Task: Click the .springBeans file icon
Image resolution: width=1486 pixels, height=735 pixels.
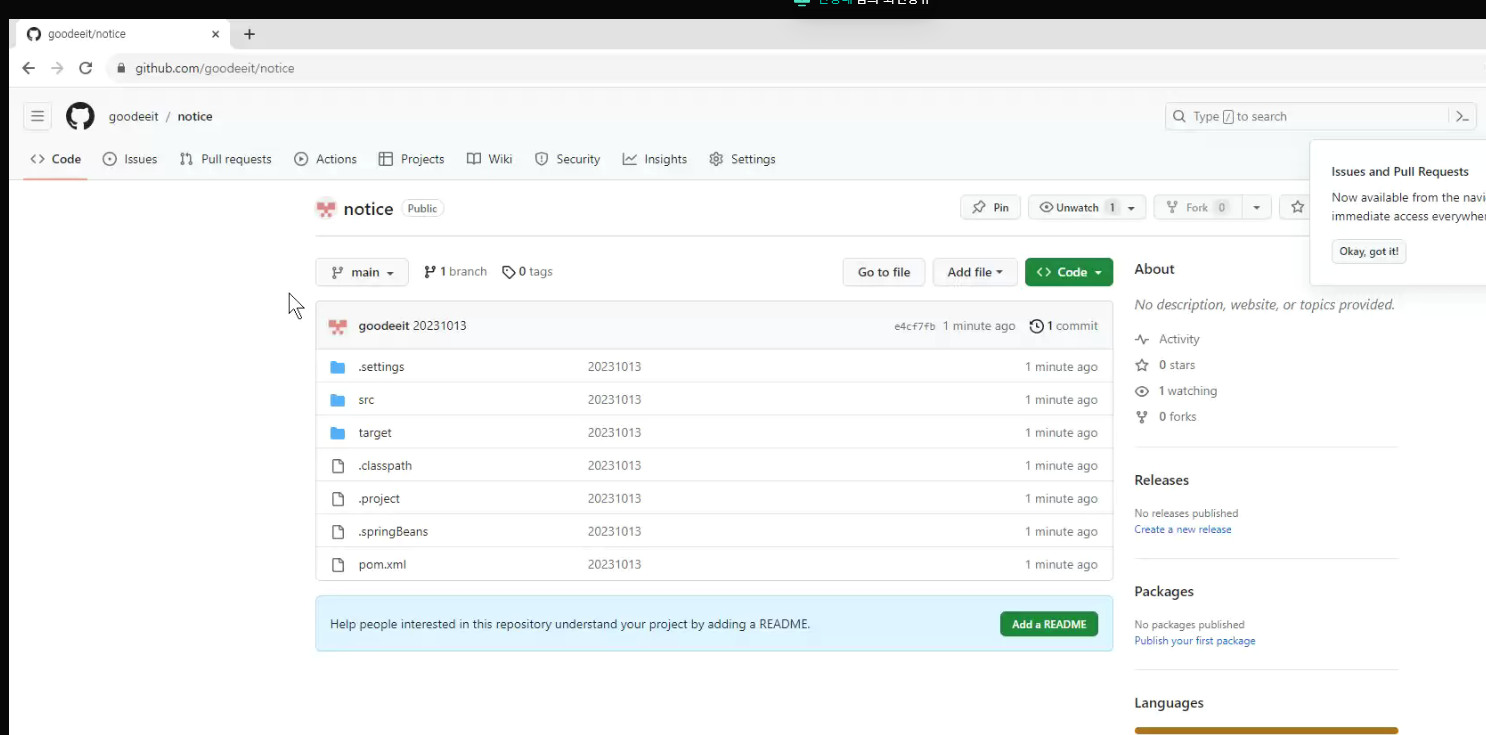Action: (338, 532)
